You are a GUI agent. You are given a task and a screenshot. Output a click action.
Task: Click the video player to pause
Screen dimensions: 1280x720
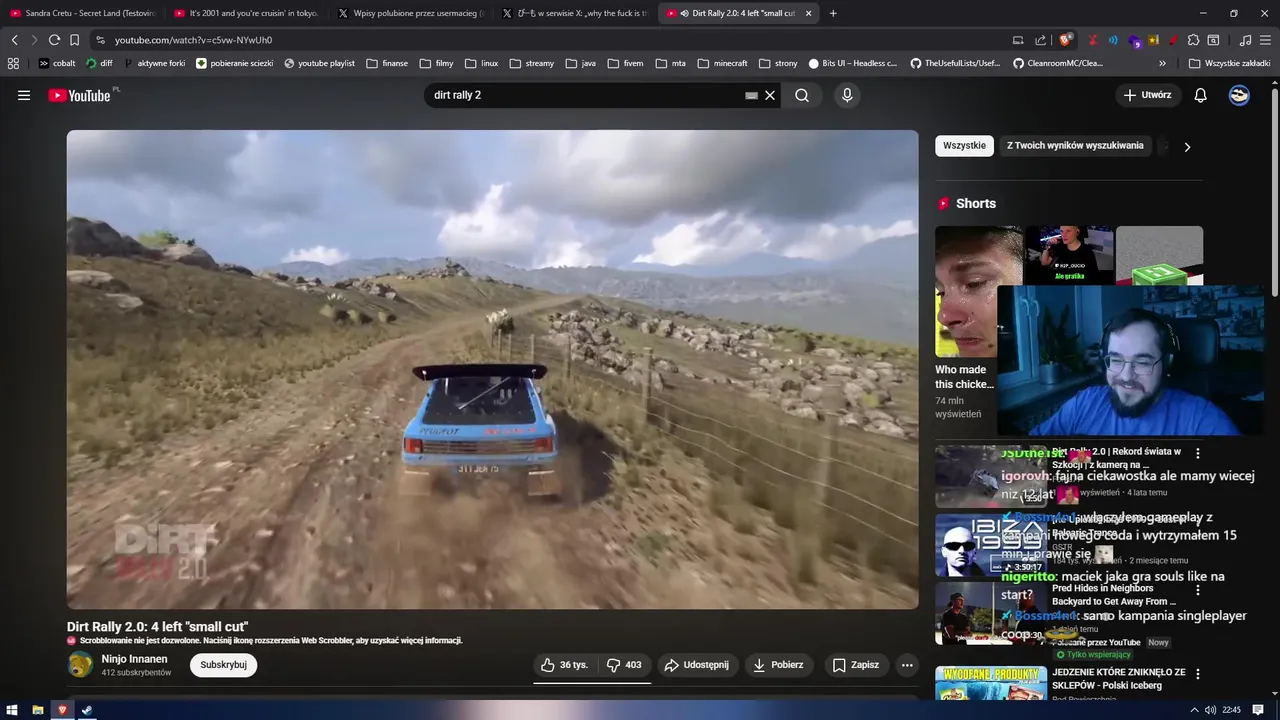492,369
